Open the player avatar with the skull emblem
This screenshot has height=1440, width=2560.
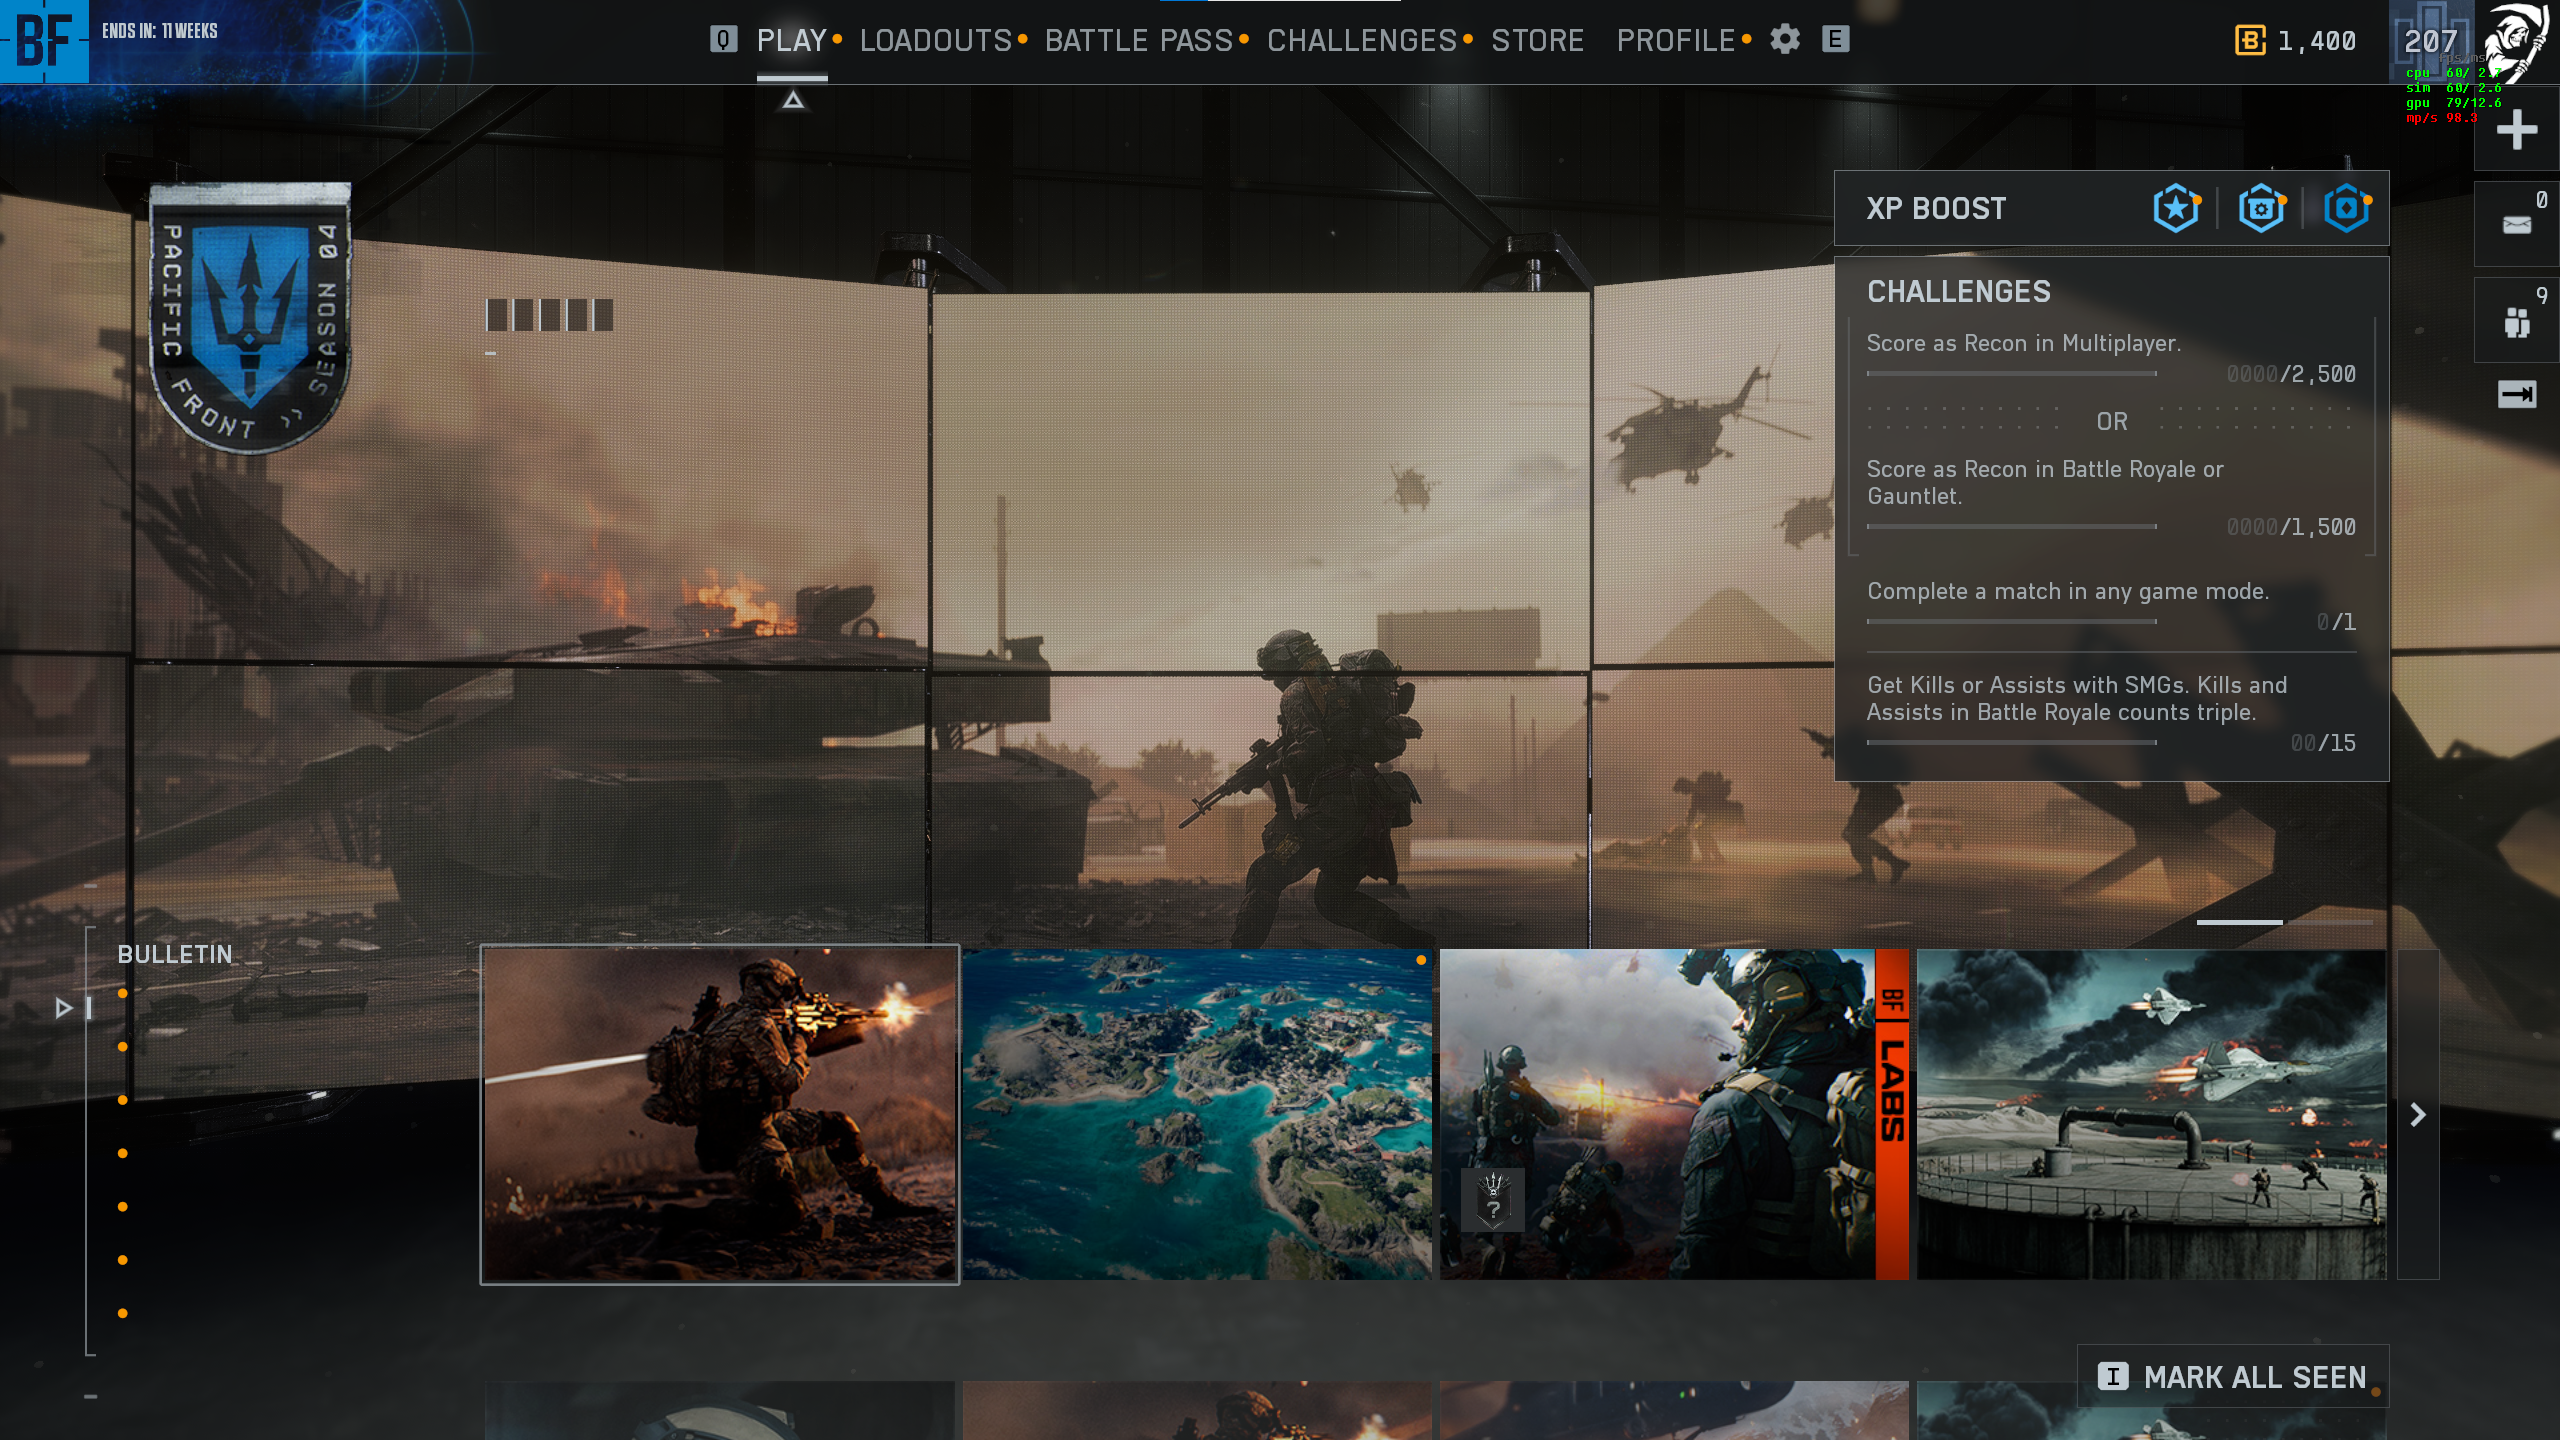[x=2517, y=41]
